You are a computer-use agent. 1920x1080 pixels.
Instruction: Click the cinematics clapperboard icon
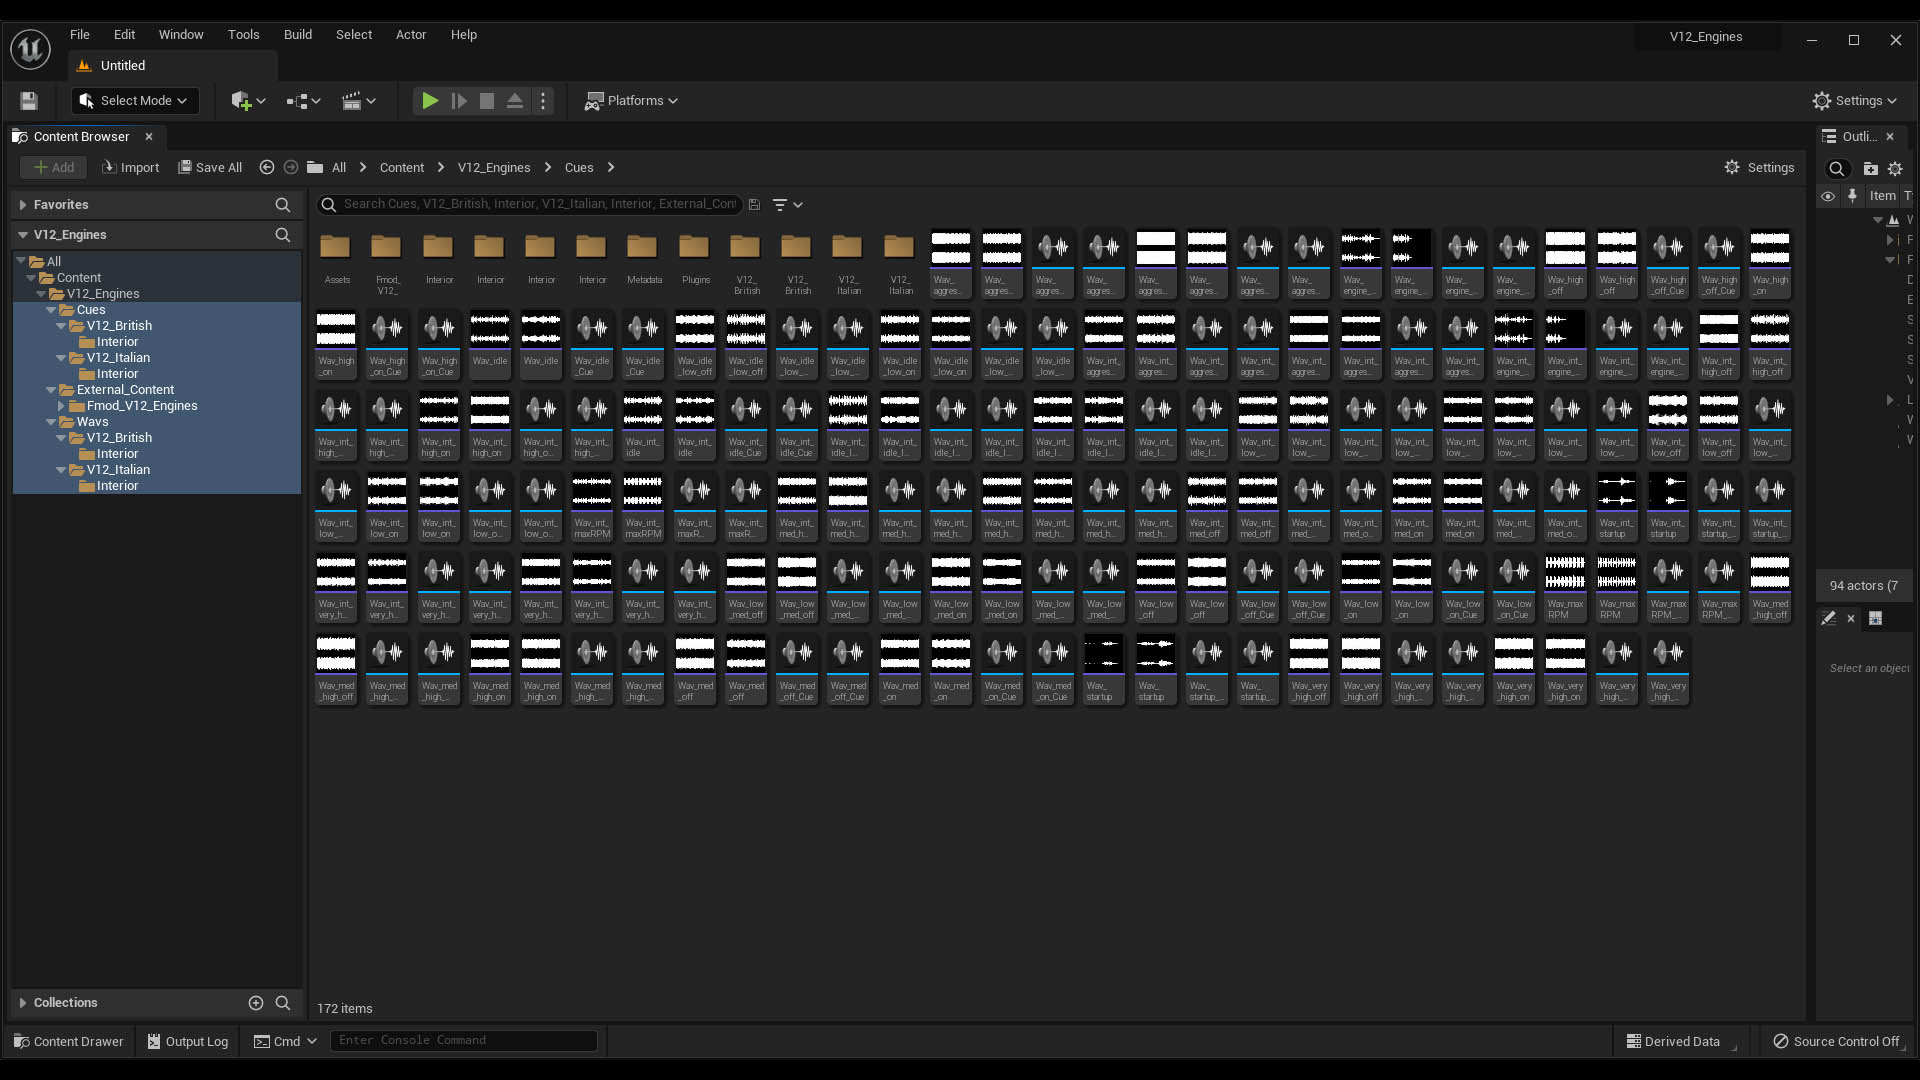[351, 100]
